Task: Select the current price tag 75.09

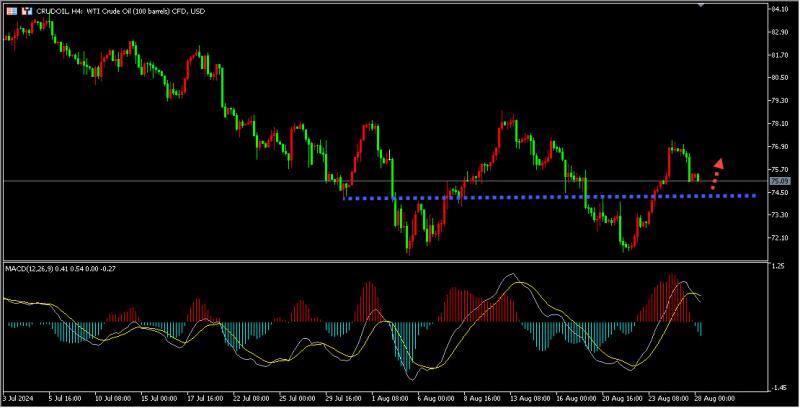Action: 780,181
